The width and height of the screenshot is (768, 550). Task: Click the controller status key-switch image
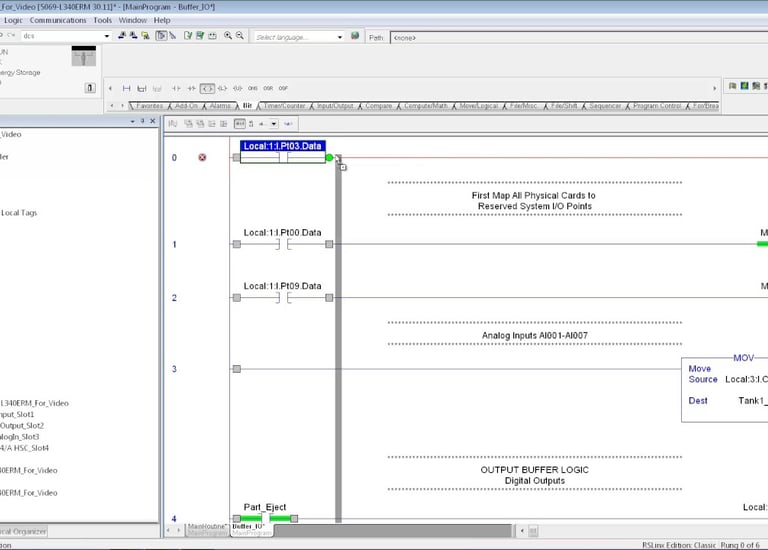[x=84, y=56]
